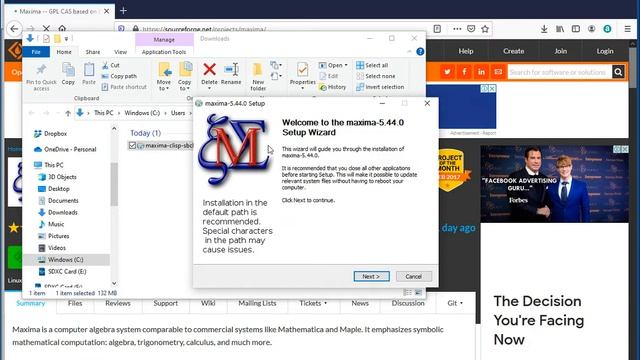The width and height of the screenshot is (640, 360).
Task: Click Select all in the ribbon
Action: pos(372,65)
